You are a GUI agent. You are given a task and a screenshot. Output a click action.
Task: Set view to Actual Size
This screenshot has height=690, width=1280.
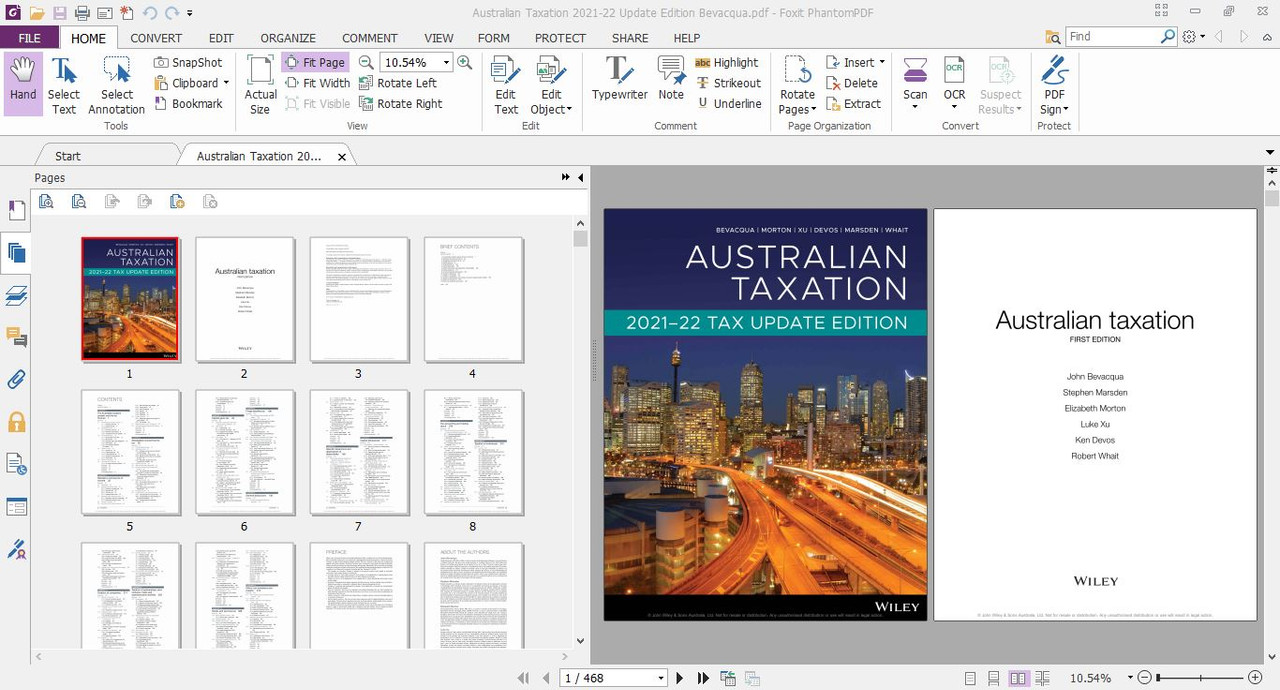tap(260, 85)
